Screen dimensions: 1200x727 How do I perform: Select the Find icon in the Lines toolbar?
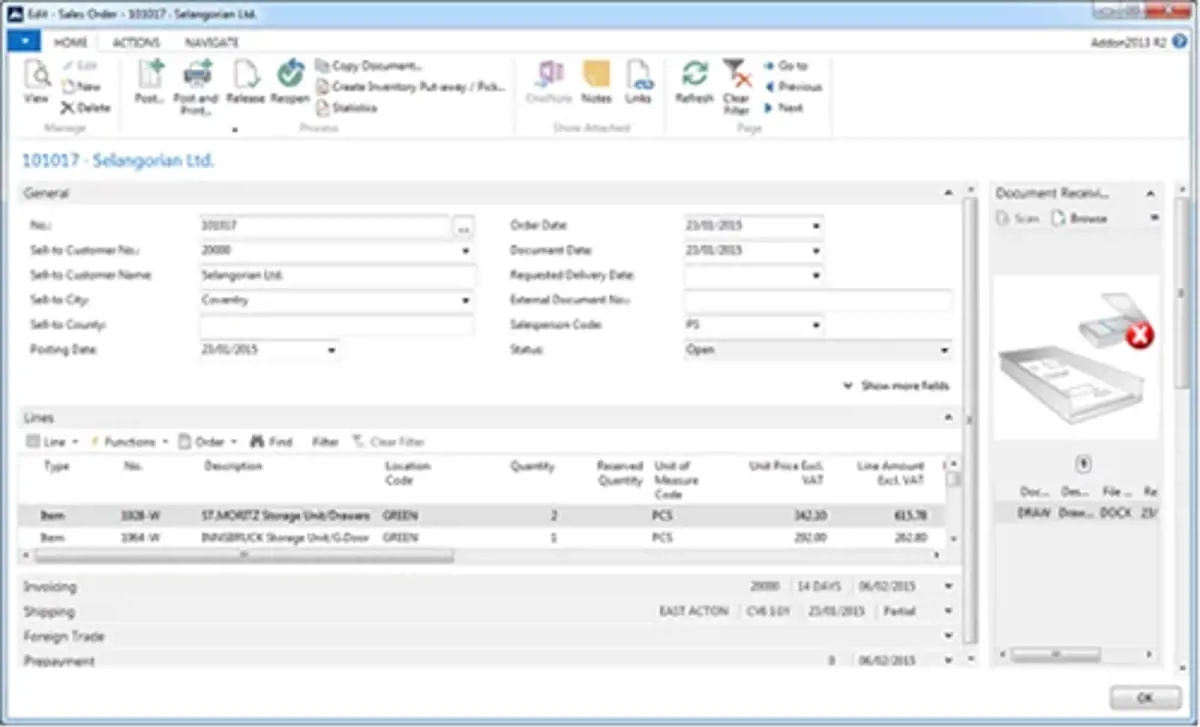coord(272,441)
